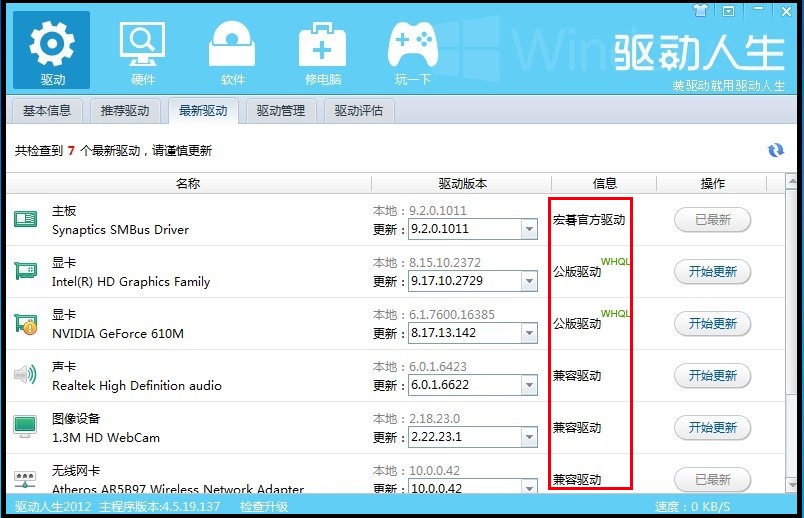This screenshot has width=804, height=518.
Task: Select the Synaptics SMBus Driver name
Action: [120, 229]
